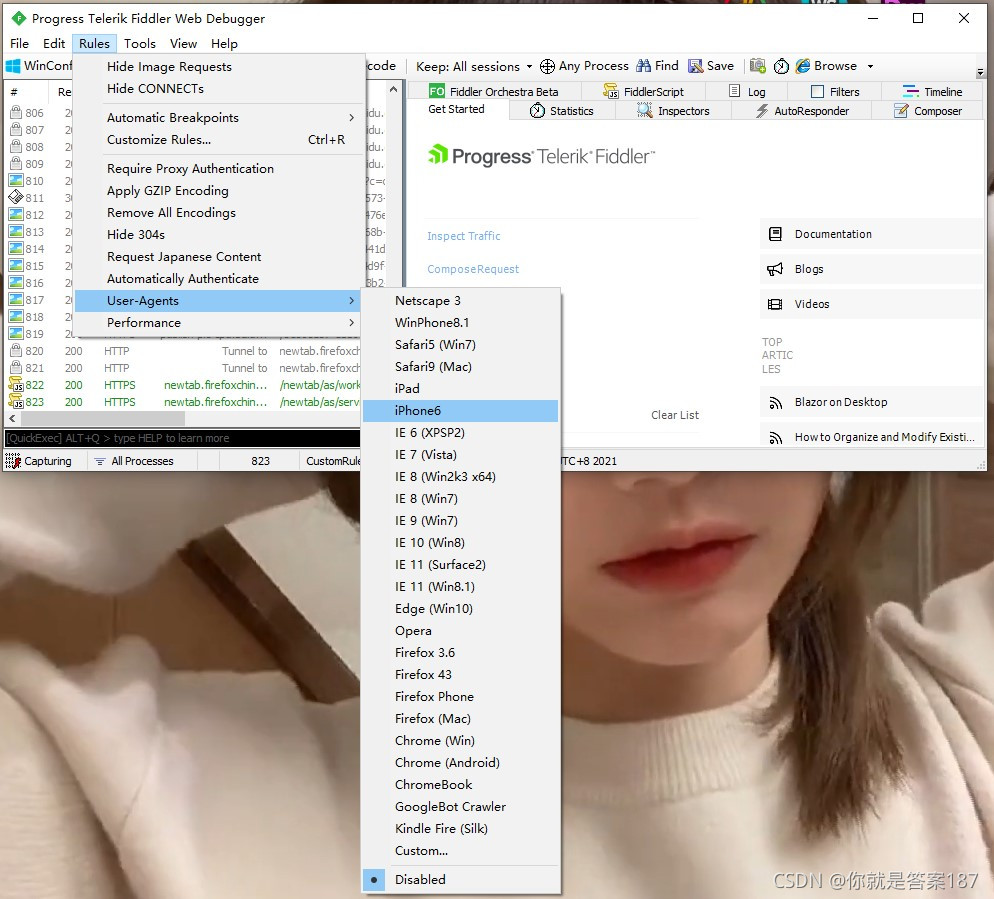Click the Videos film icon

(x=775, y=304)
